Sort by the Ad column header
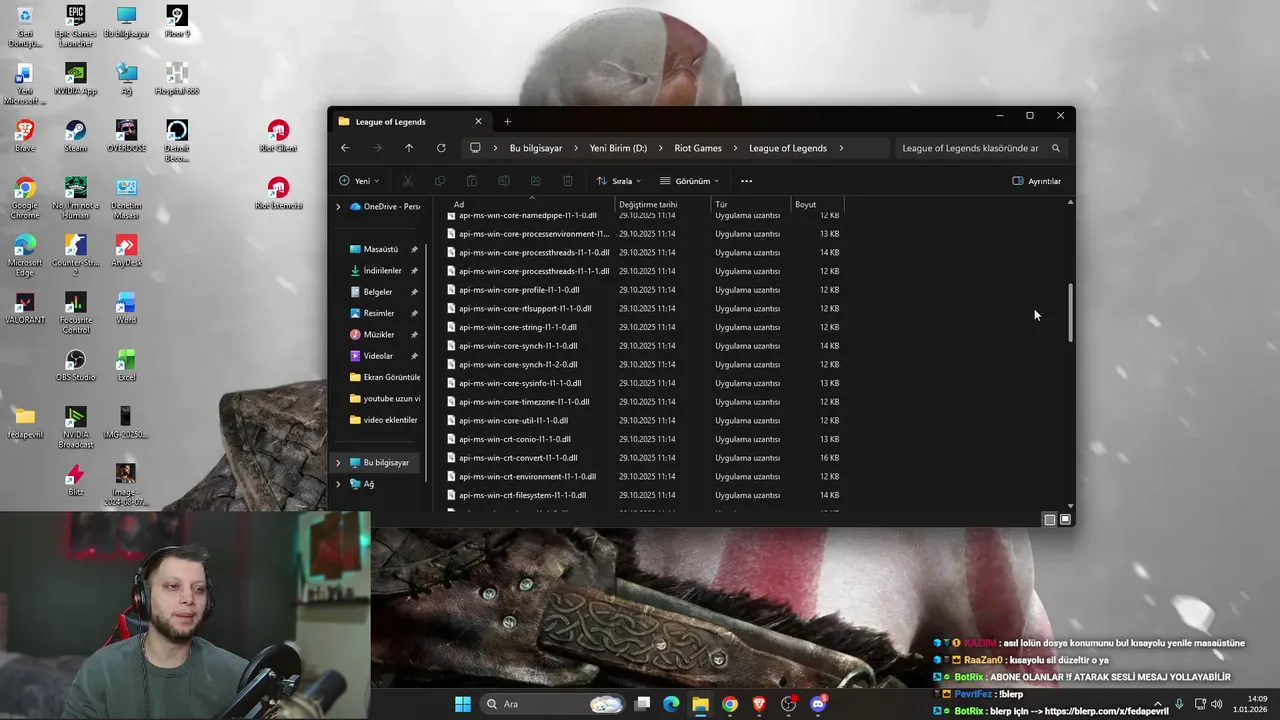1280x720 pixels. coord(530,205)
